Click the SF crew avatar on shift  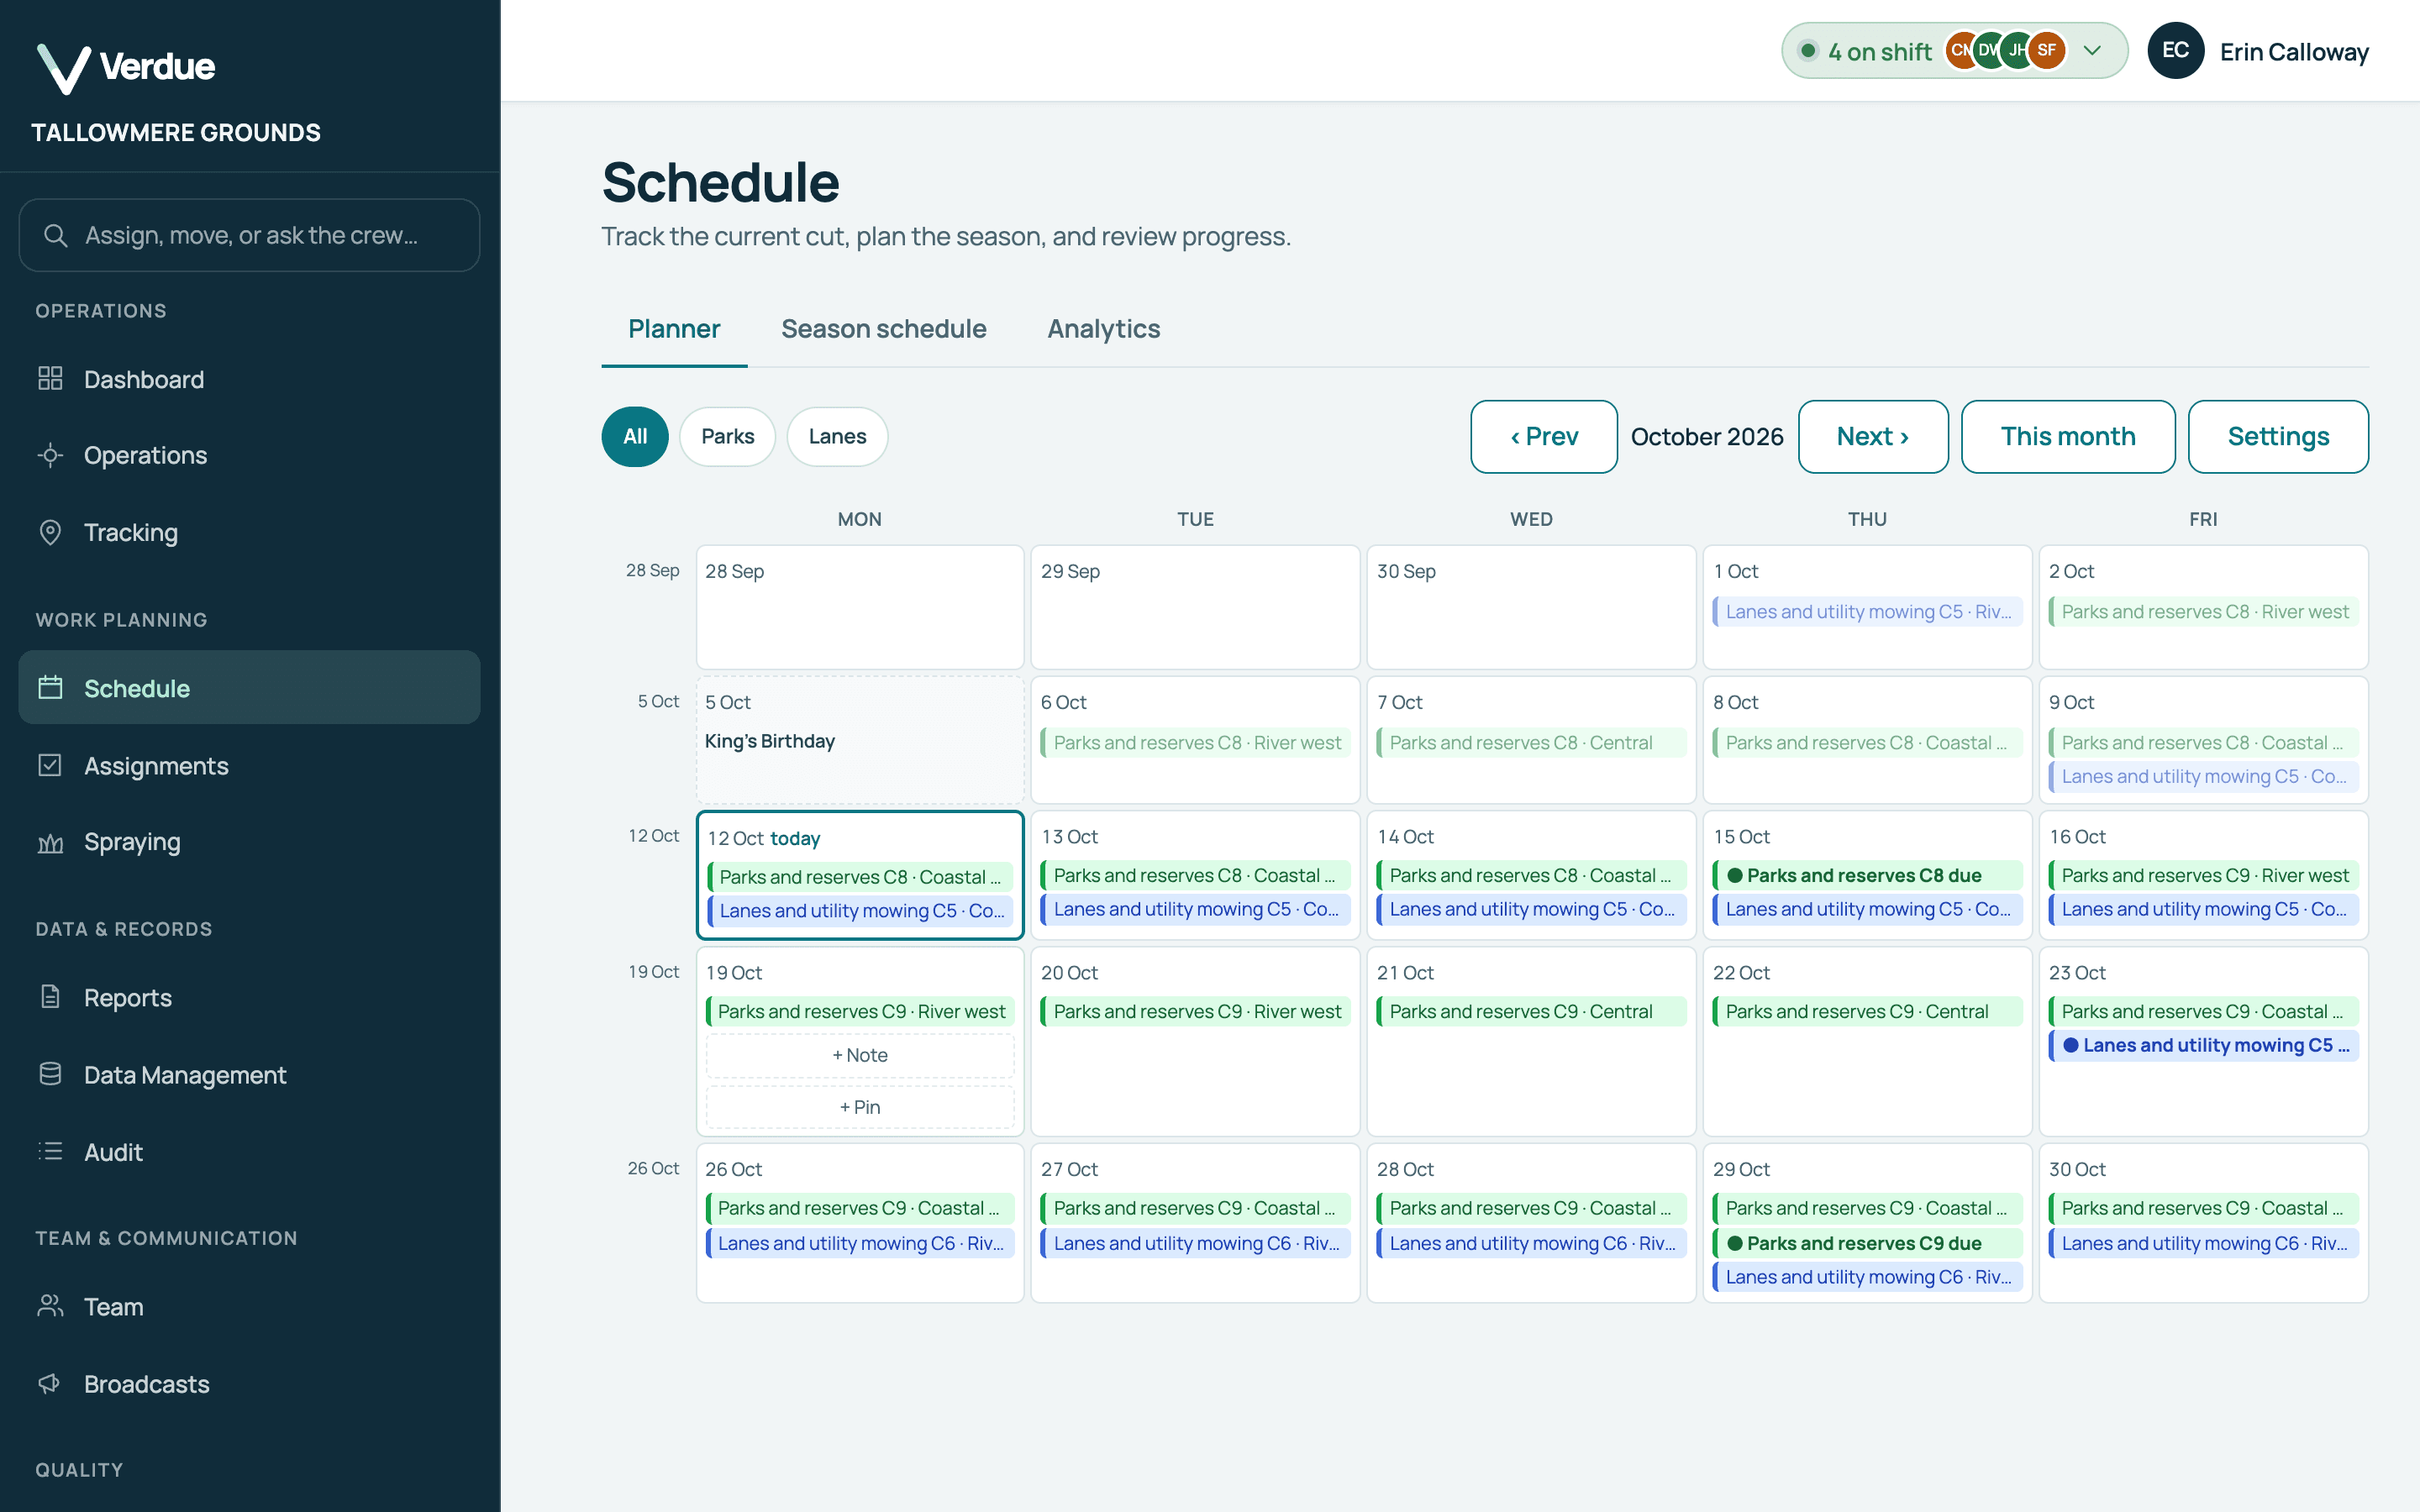[x=2047, y=50]
